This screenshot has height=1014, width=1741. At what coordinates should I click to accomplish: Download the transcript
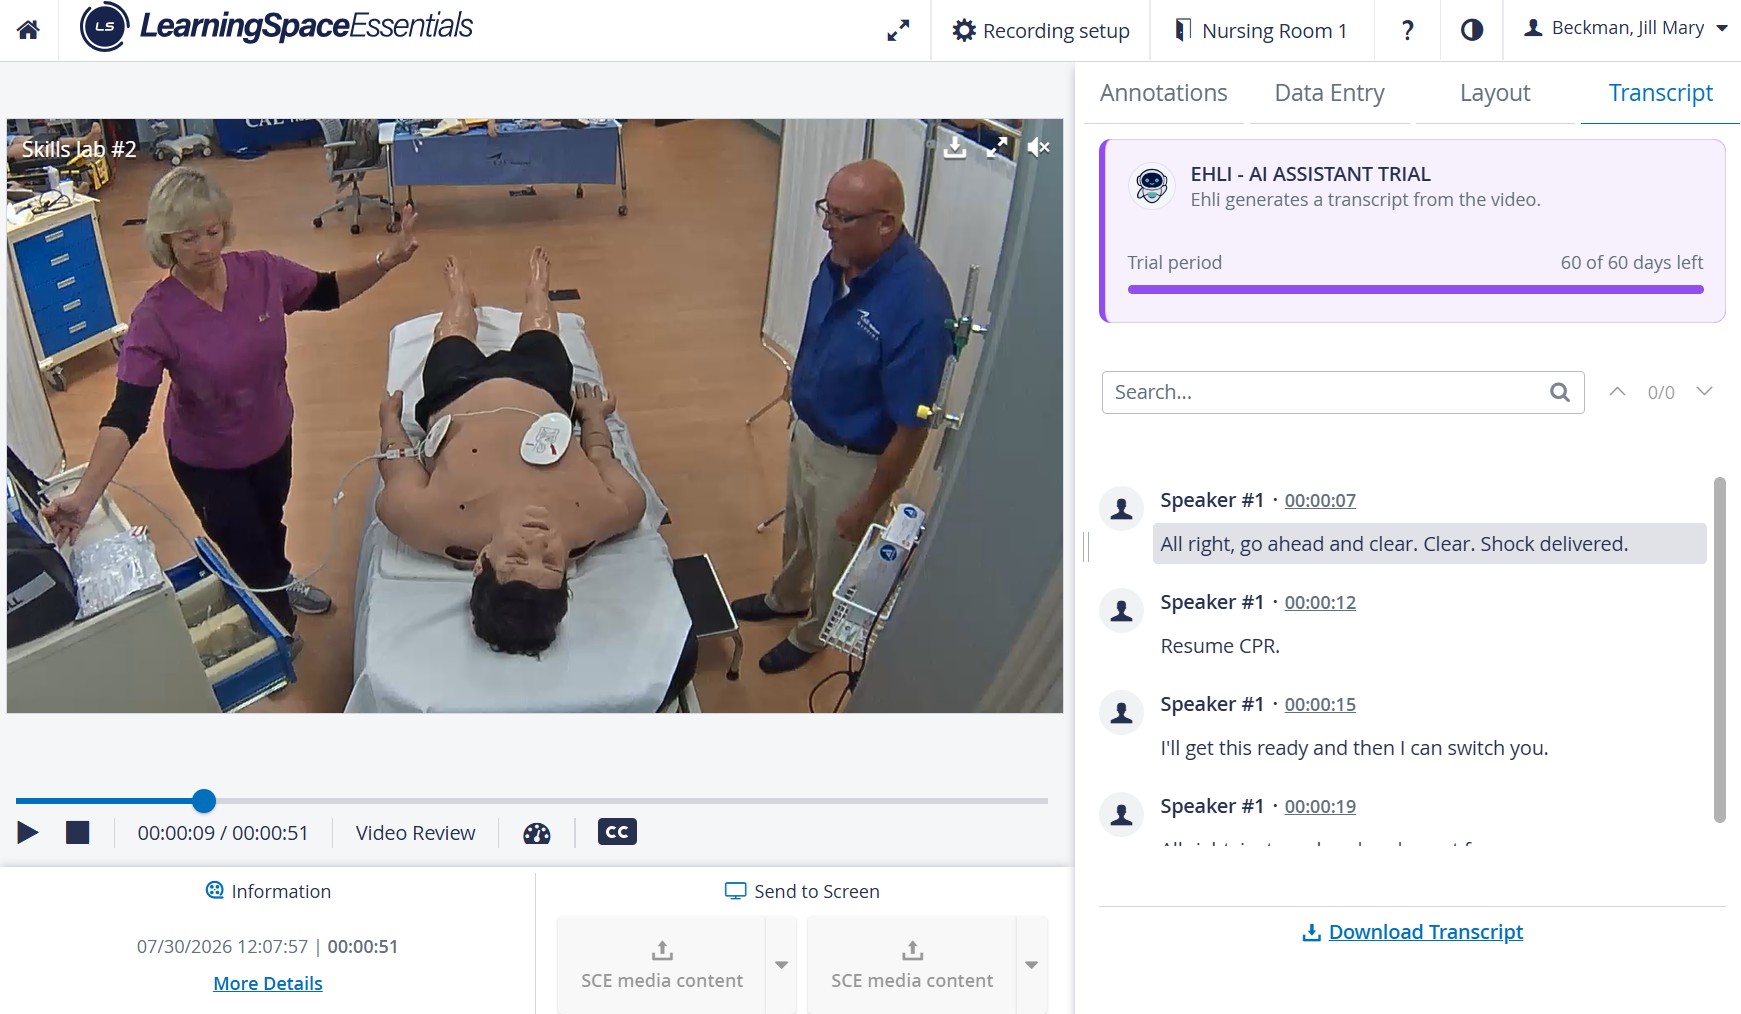1412,932
